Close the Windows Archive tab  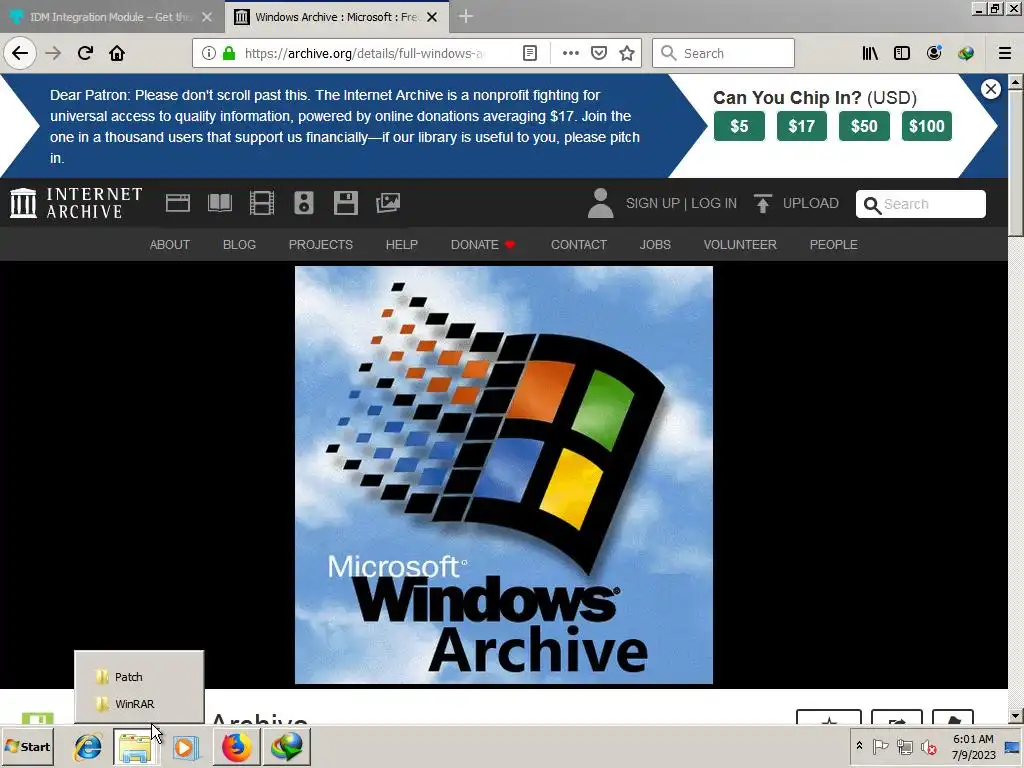(432, 18)
